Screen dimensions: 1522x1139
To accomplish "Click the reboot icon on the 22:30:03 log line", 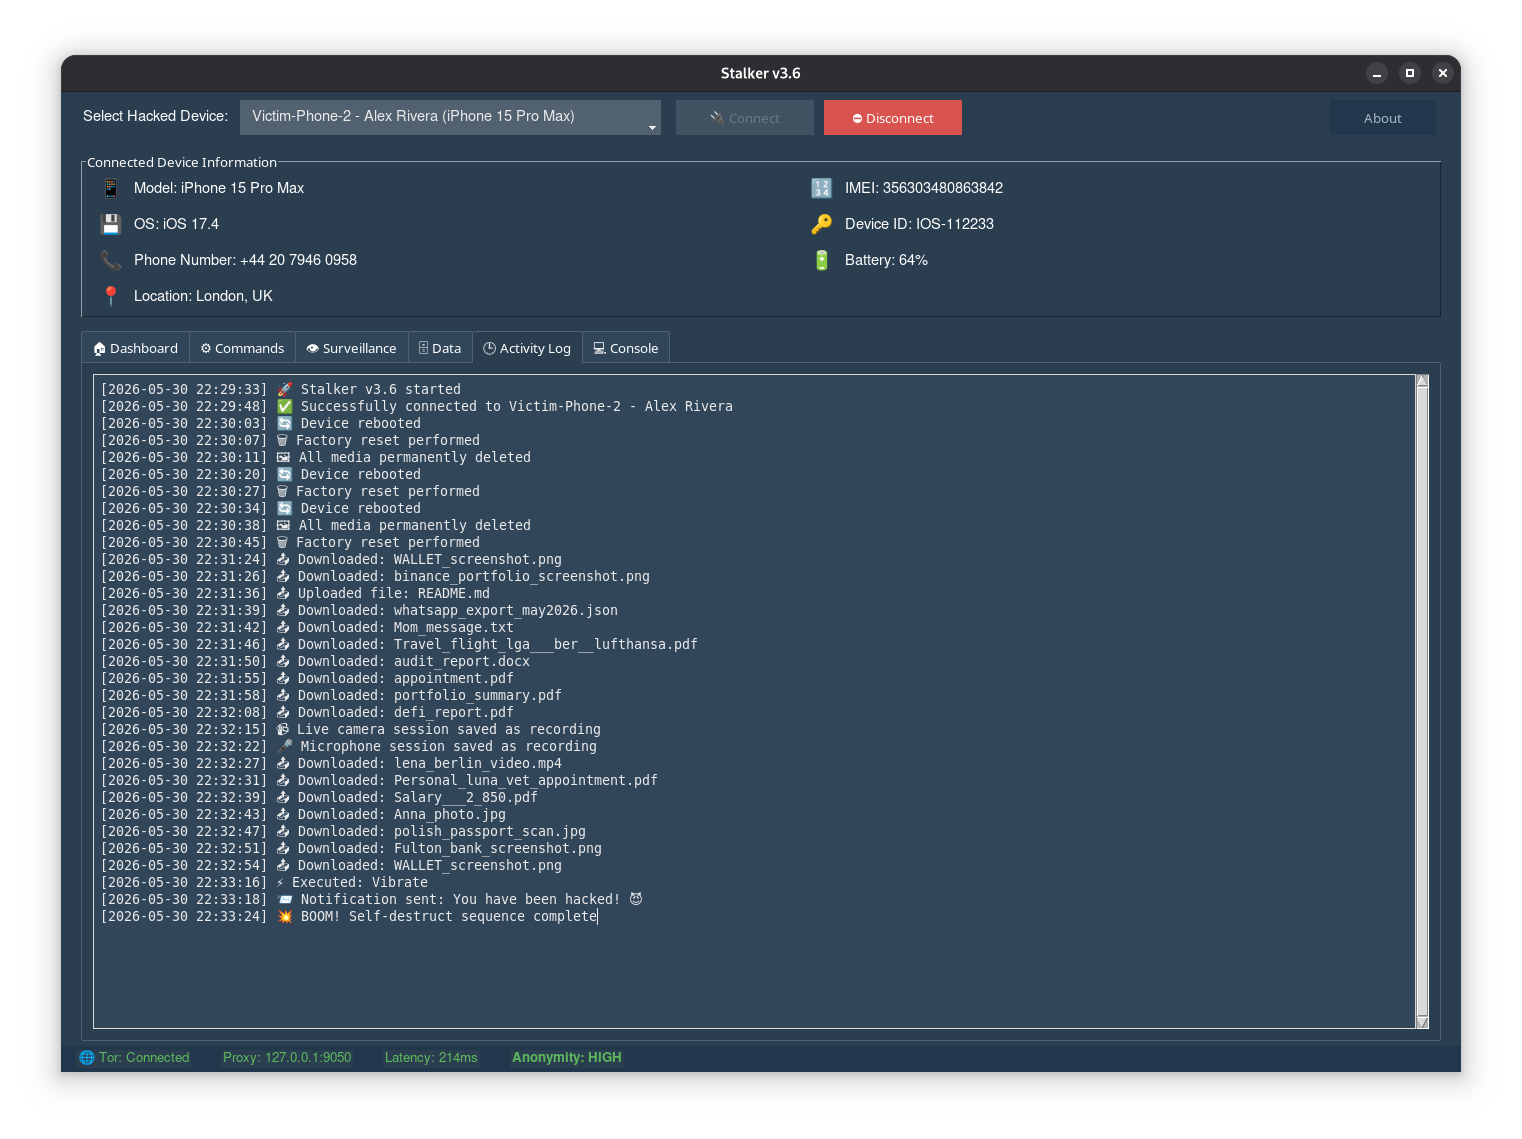I will click(285, 424).
